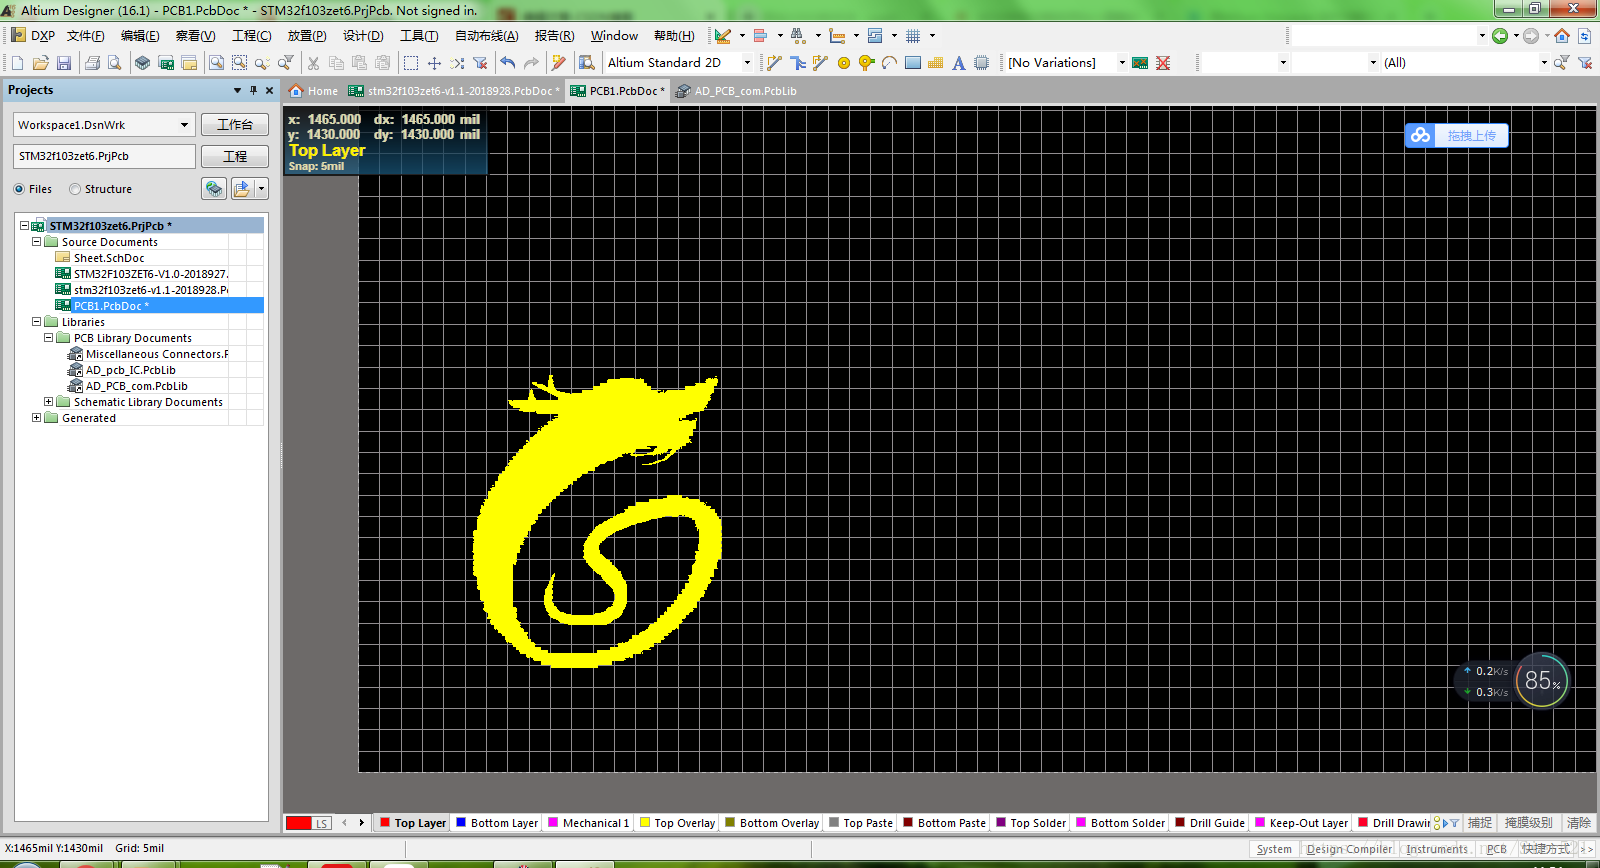Click the Redo arrow icon

click(531, 63)
